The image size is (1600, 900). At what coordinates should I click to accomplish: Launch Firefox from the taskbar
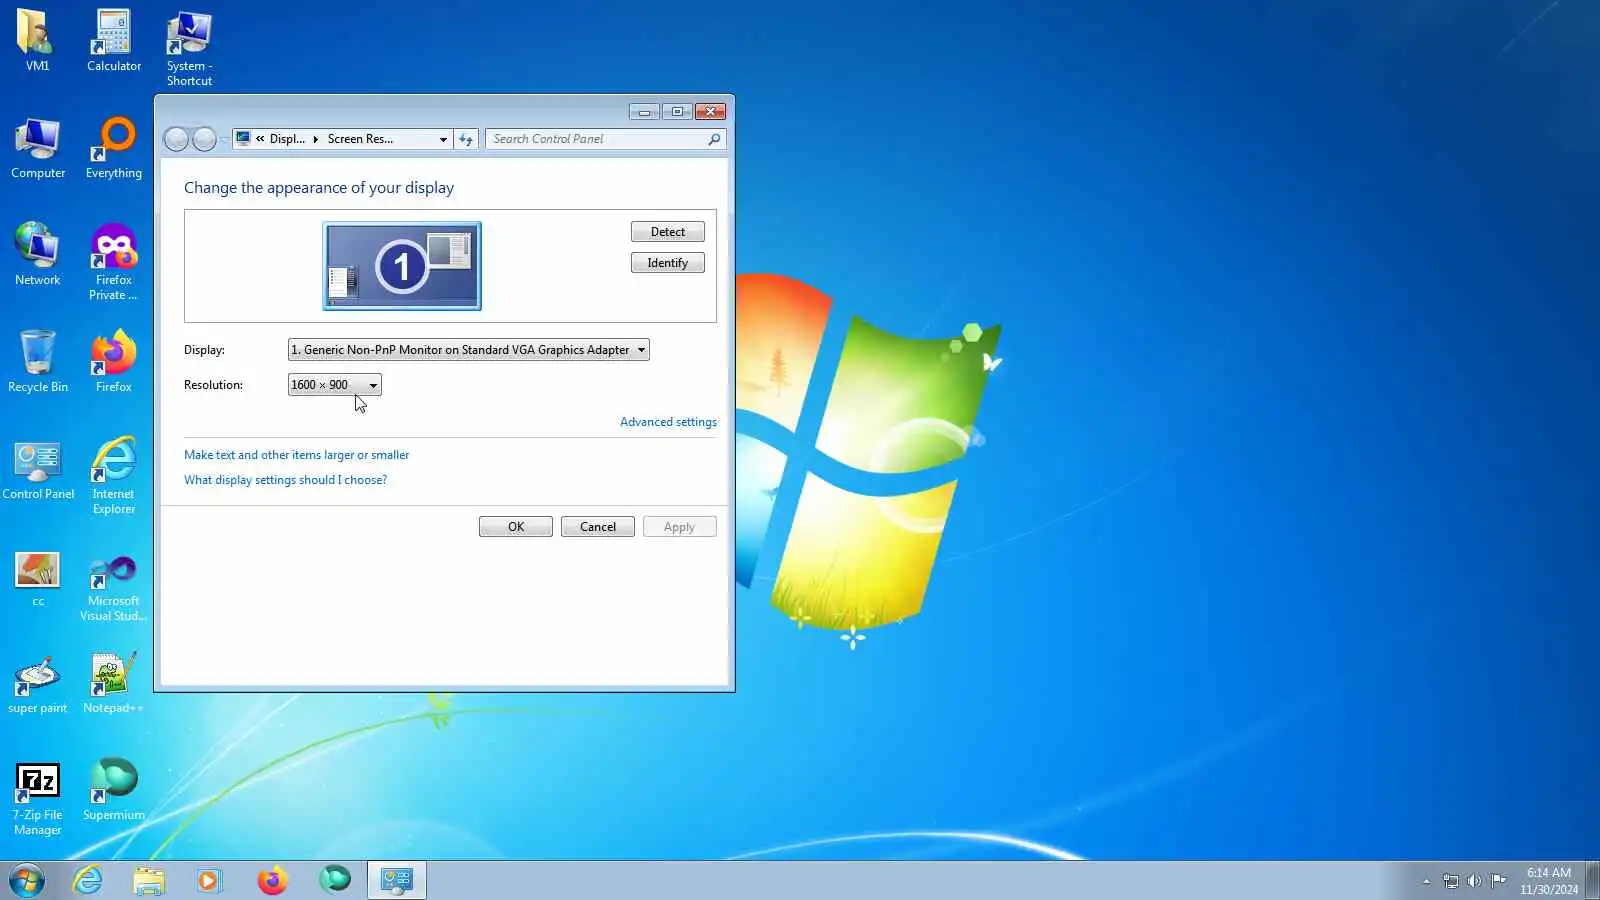272,881
